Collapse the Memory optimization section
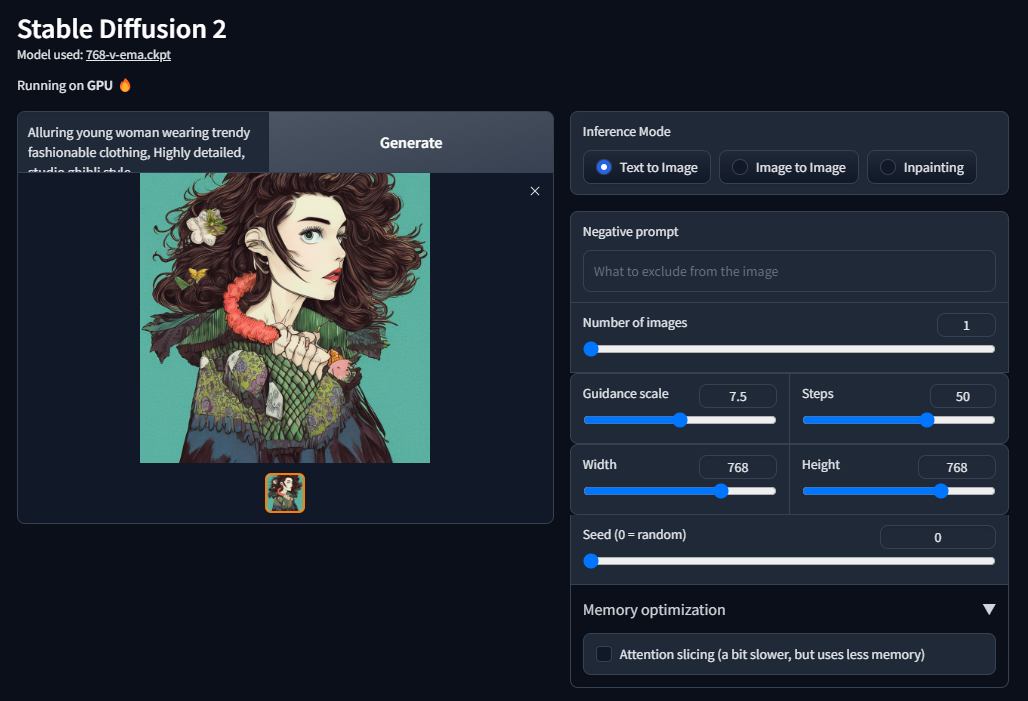Screen dimensions: 1028x701 tap(989, 609)
